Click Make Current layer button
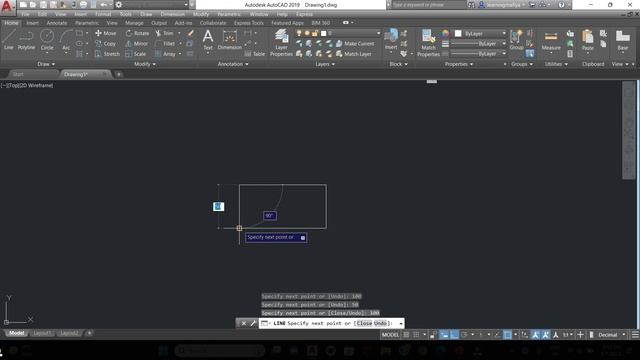The image size is (640, 360). pos(355,43)
